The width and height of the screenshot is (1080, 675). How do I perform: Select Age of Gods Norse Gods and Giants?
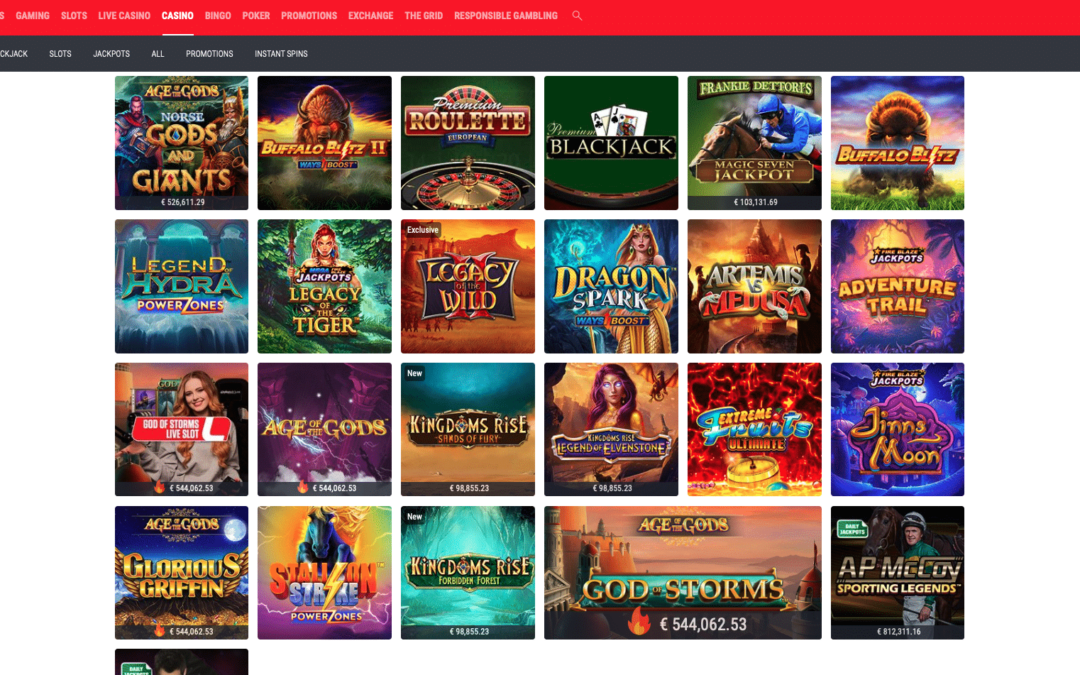(x=181, y=143)
